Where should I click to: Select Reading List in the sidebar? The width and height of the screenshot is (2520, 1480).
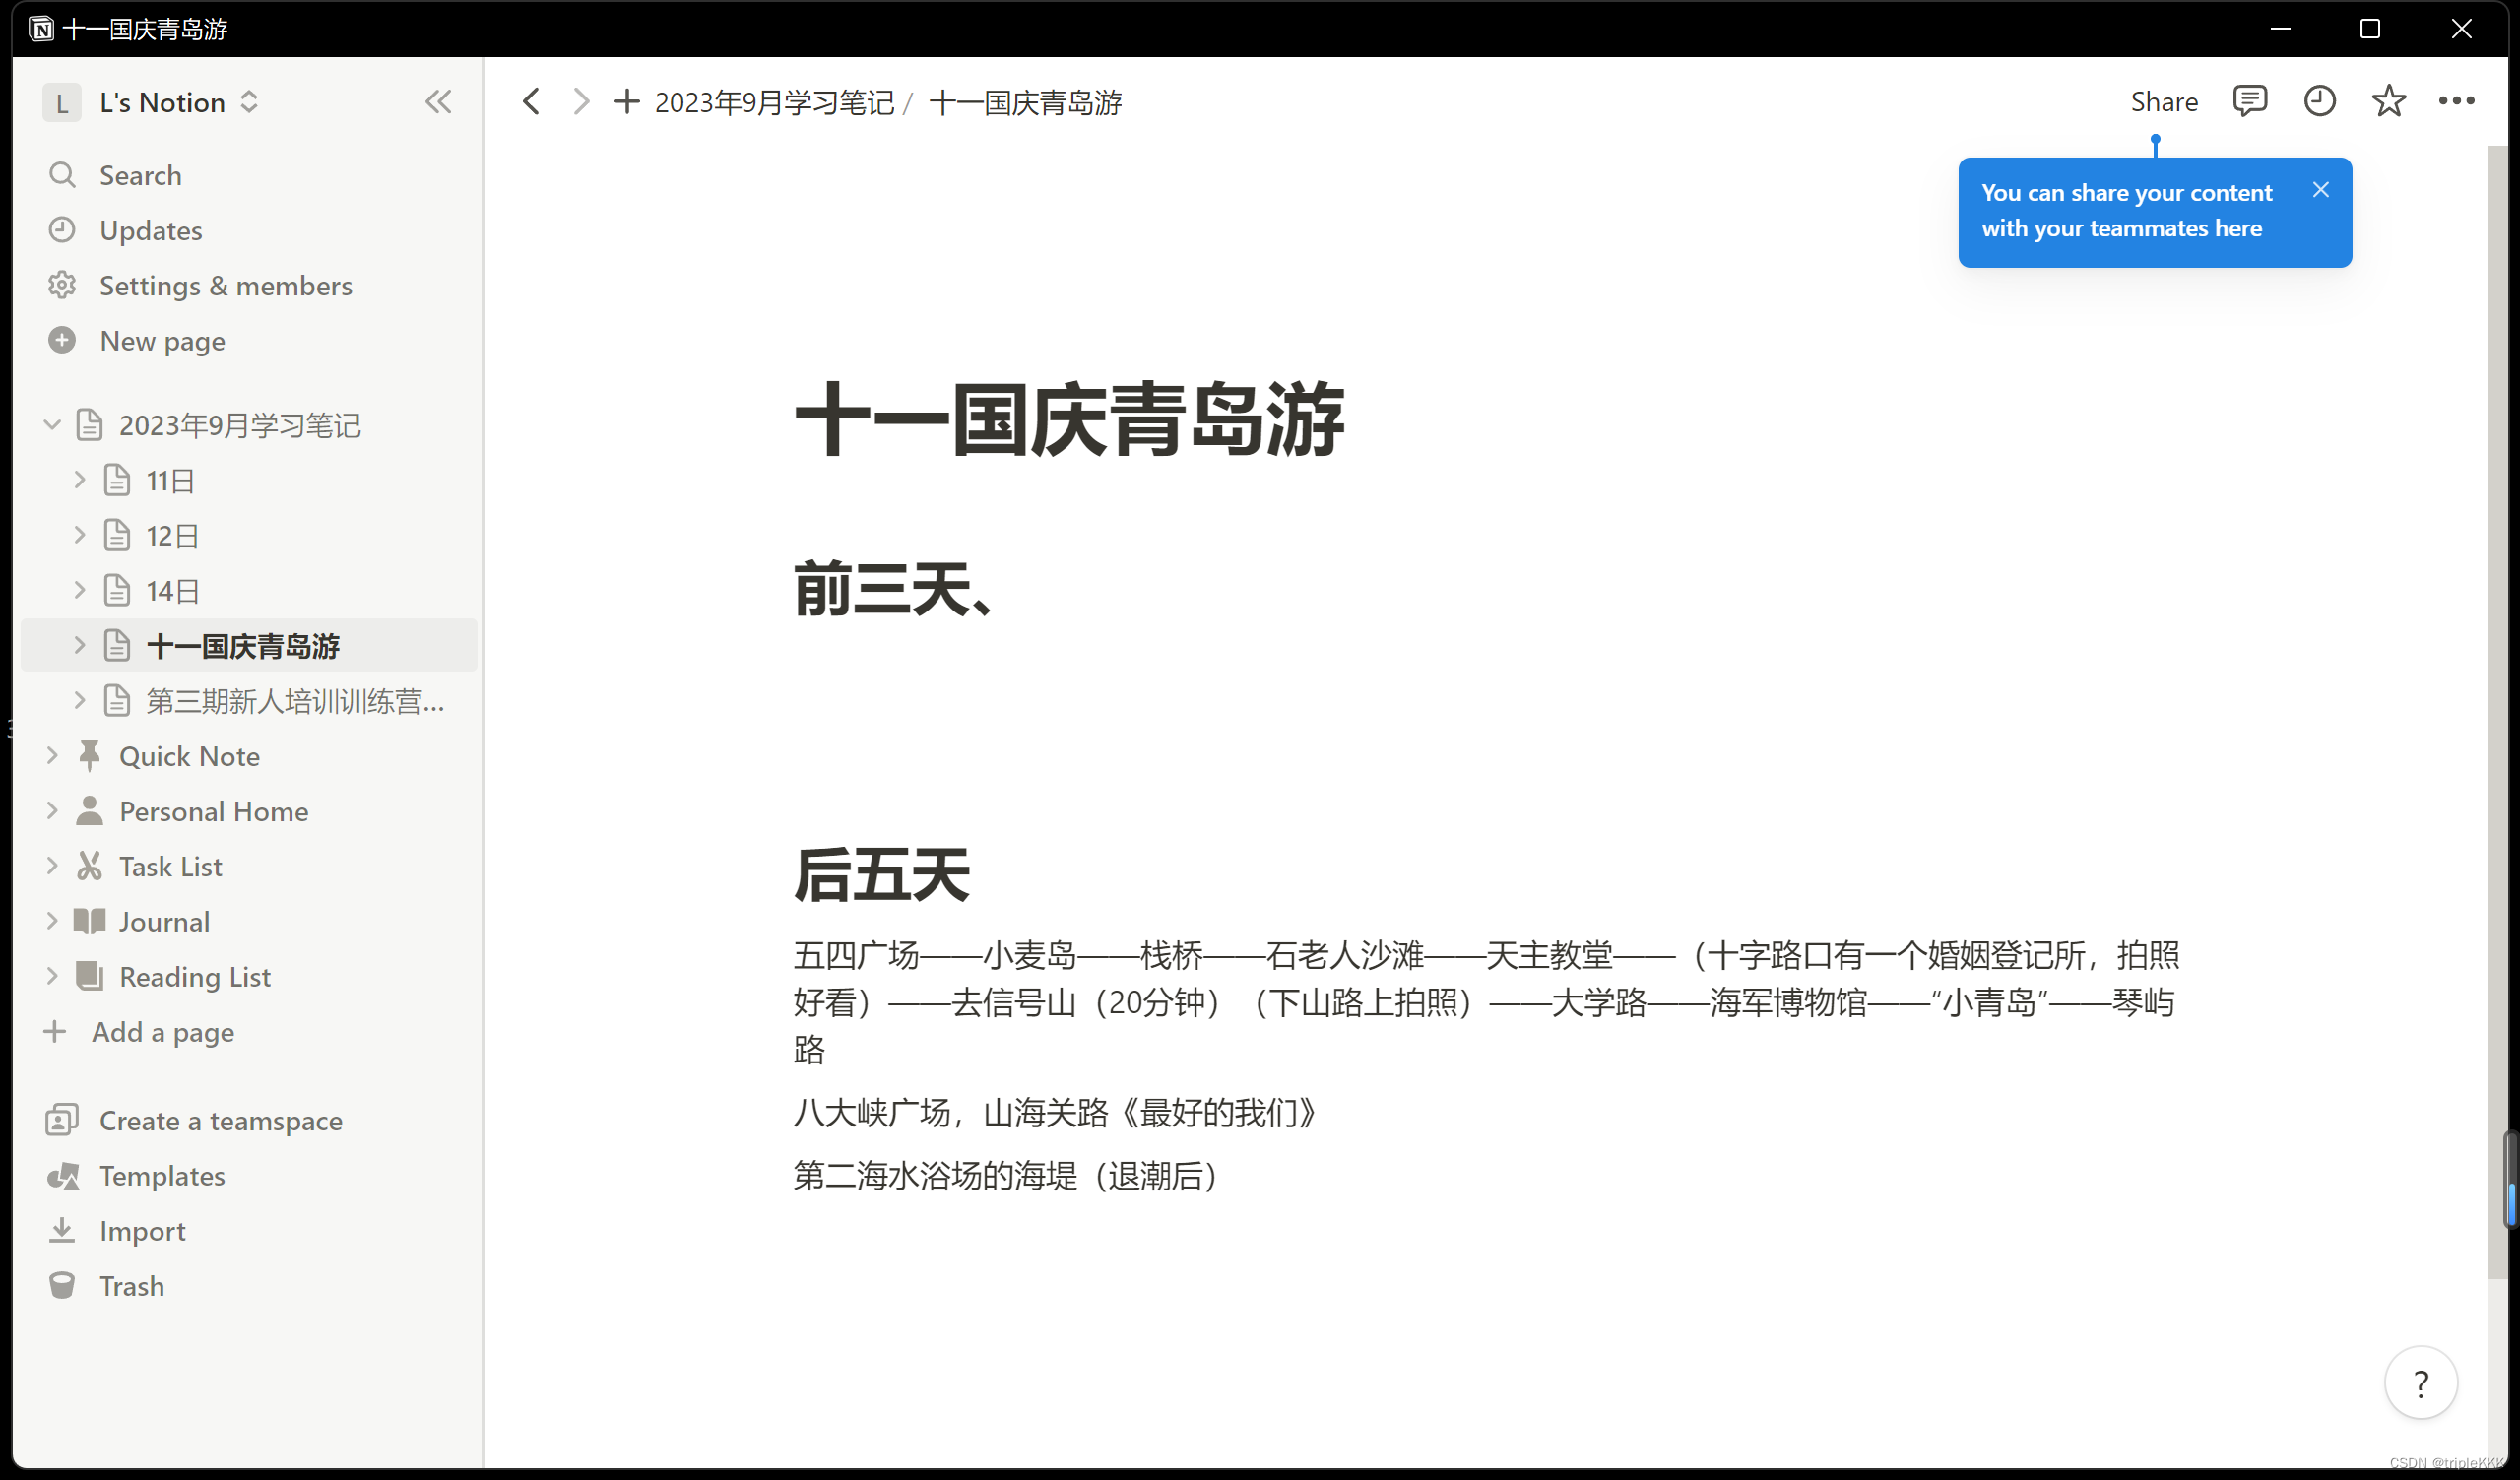[x=195, y=976]
